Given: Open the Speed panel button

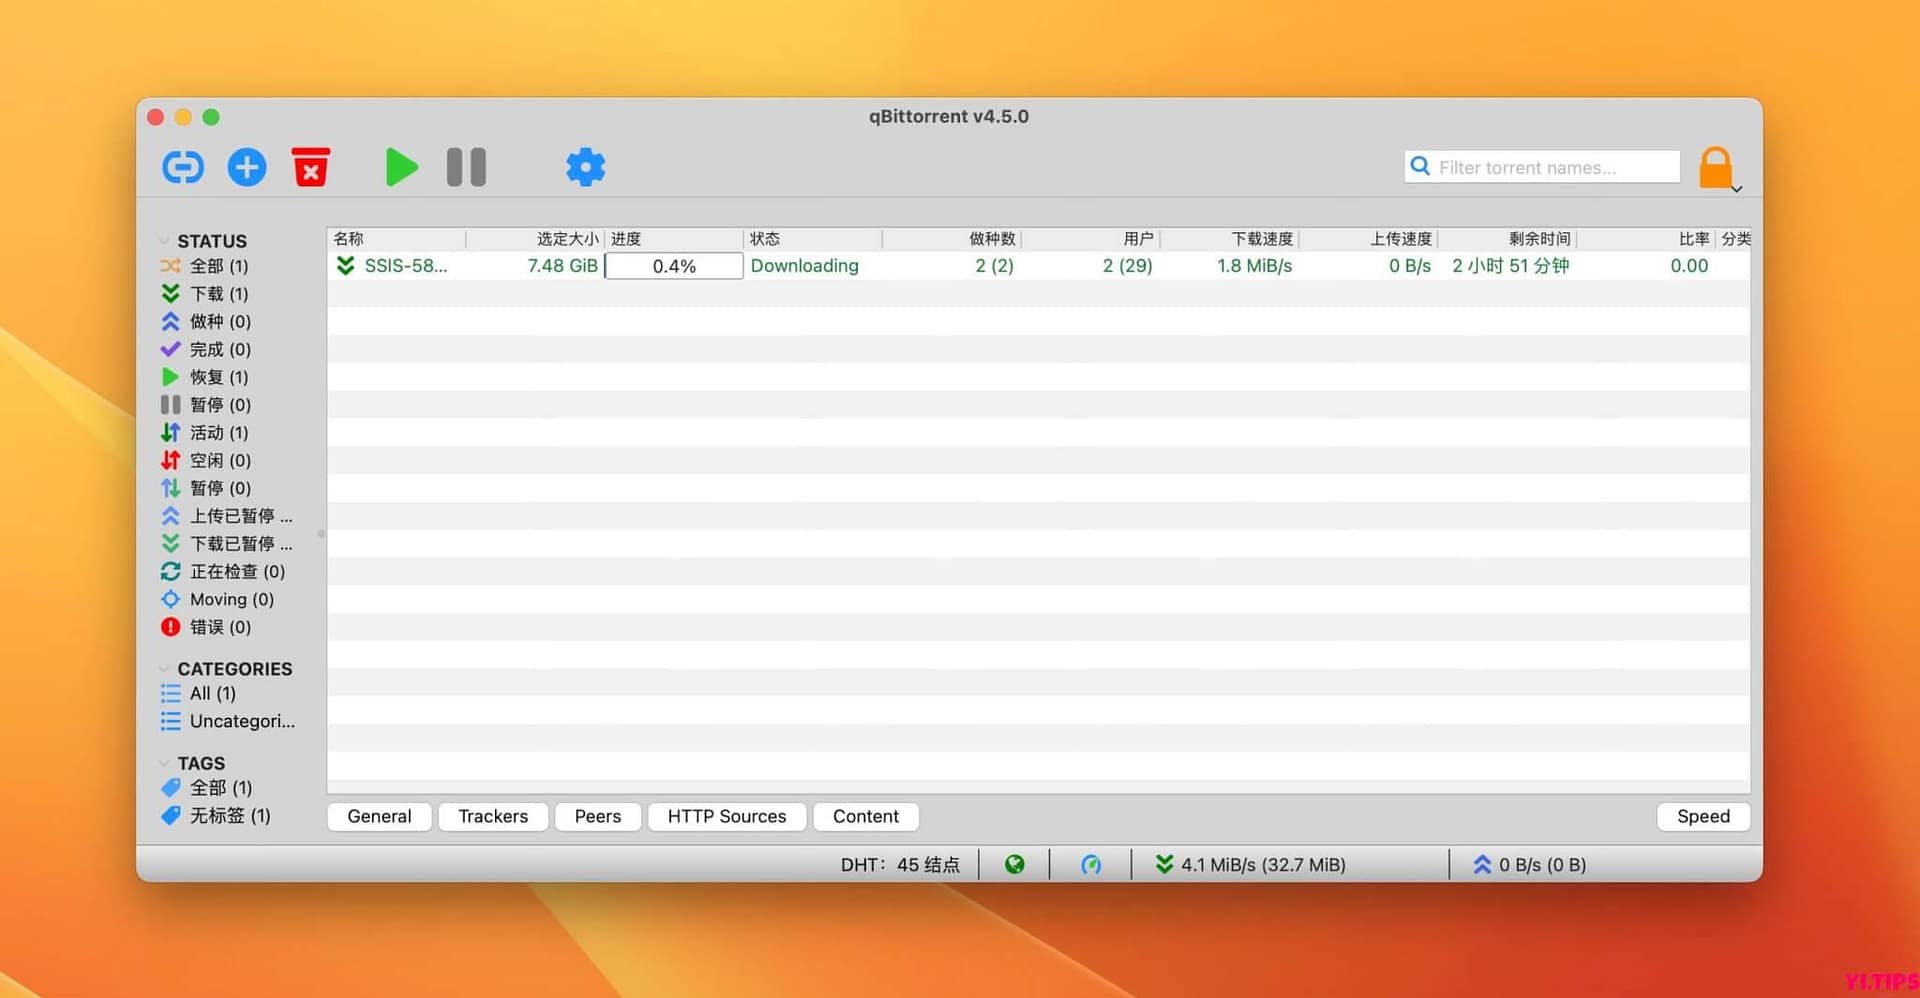Looking at the screenshot, I should pos(1703,816).
